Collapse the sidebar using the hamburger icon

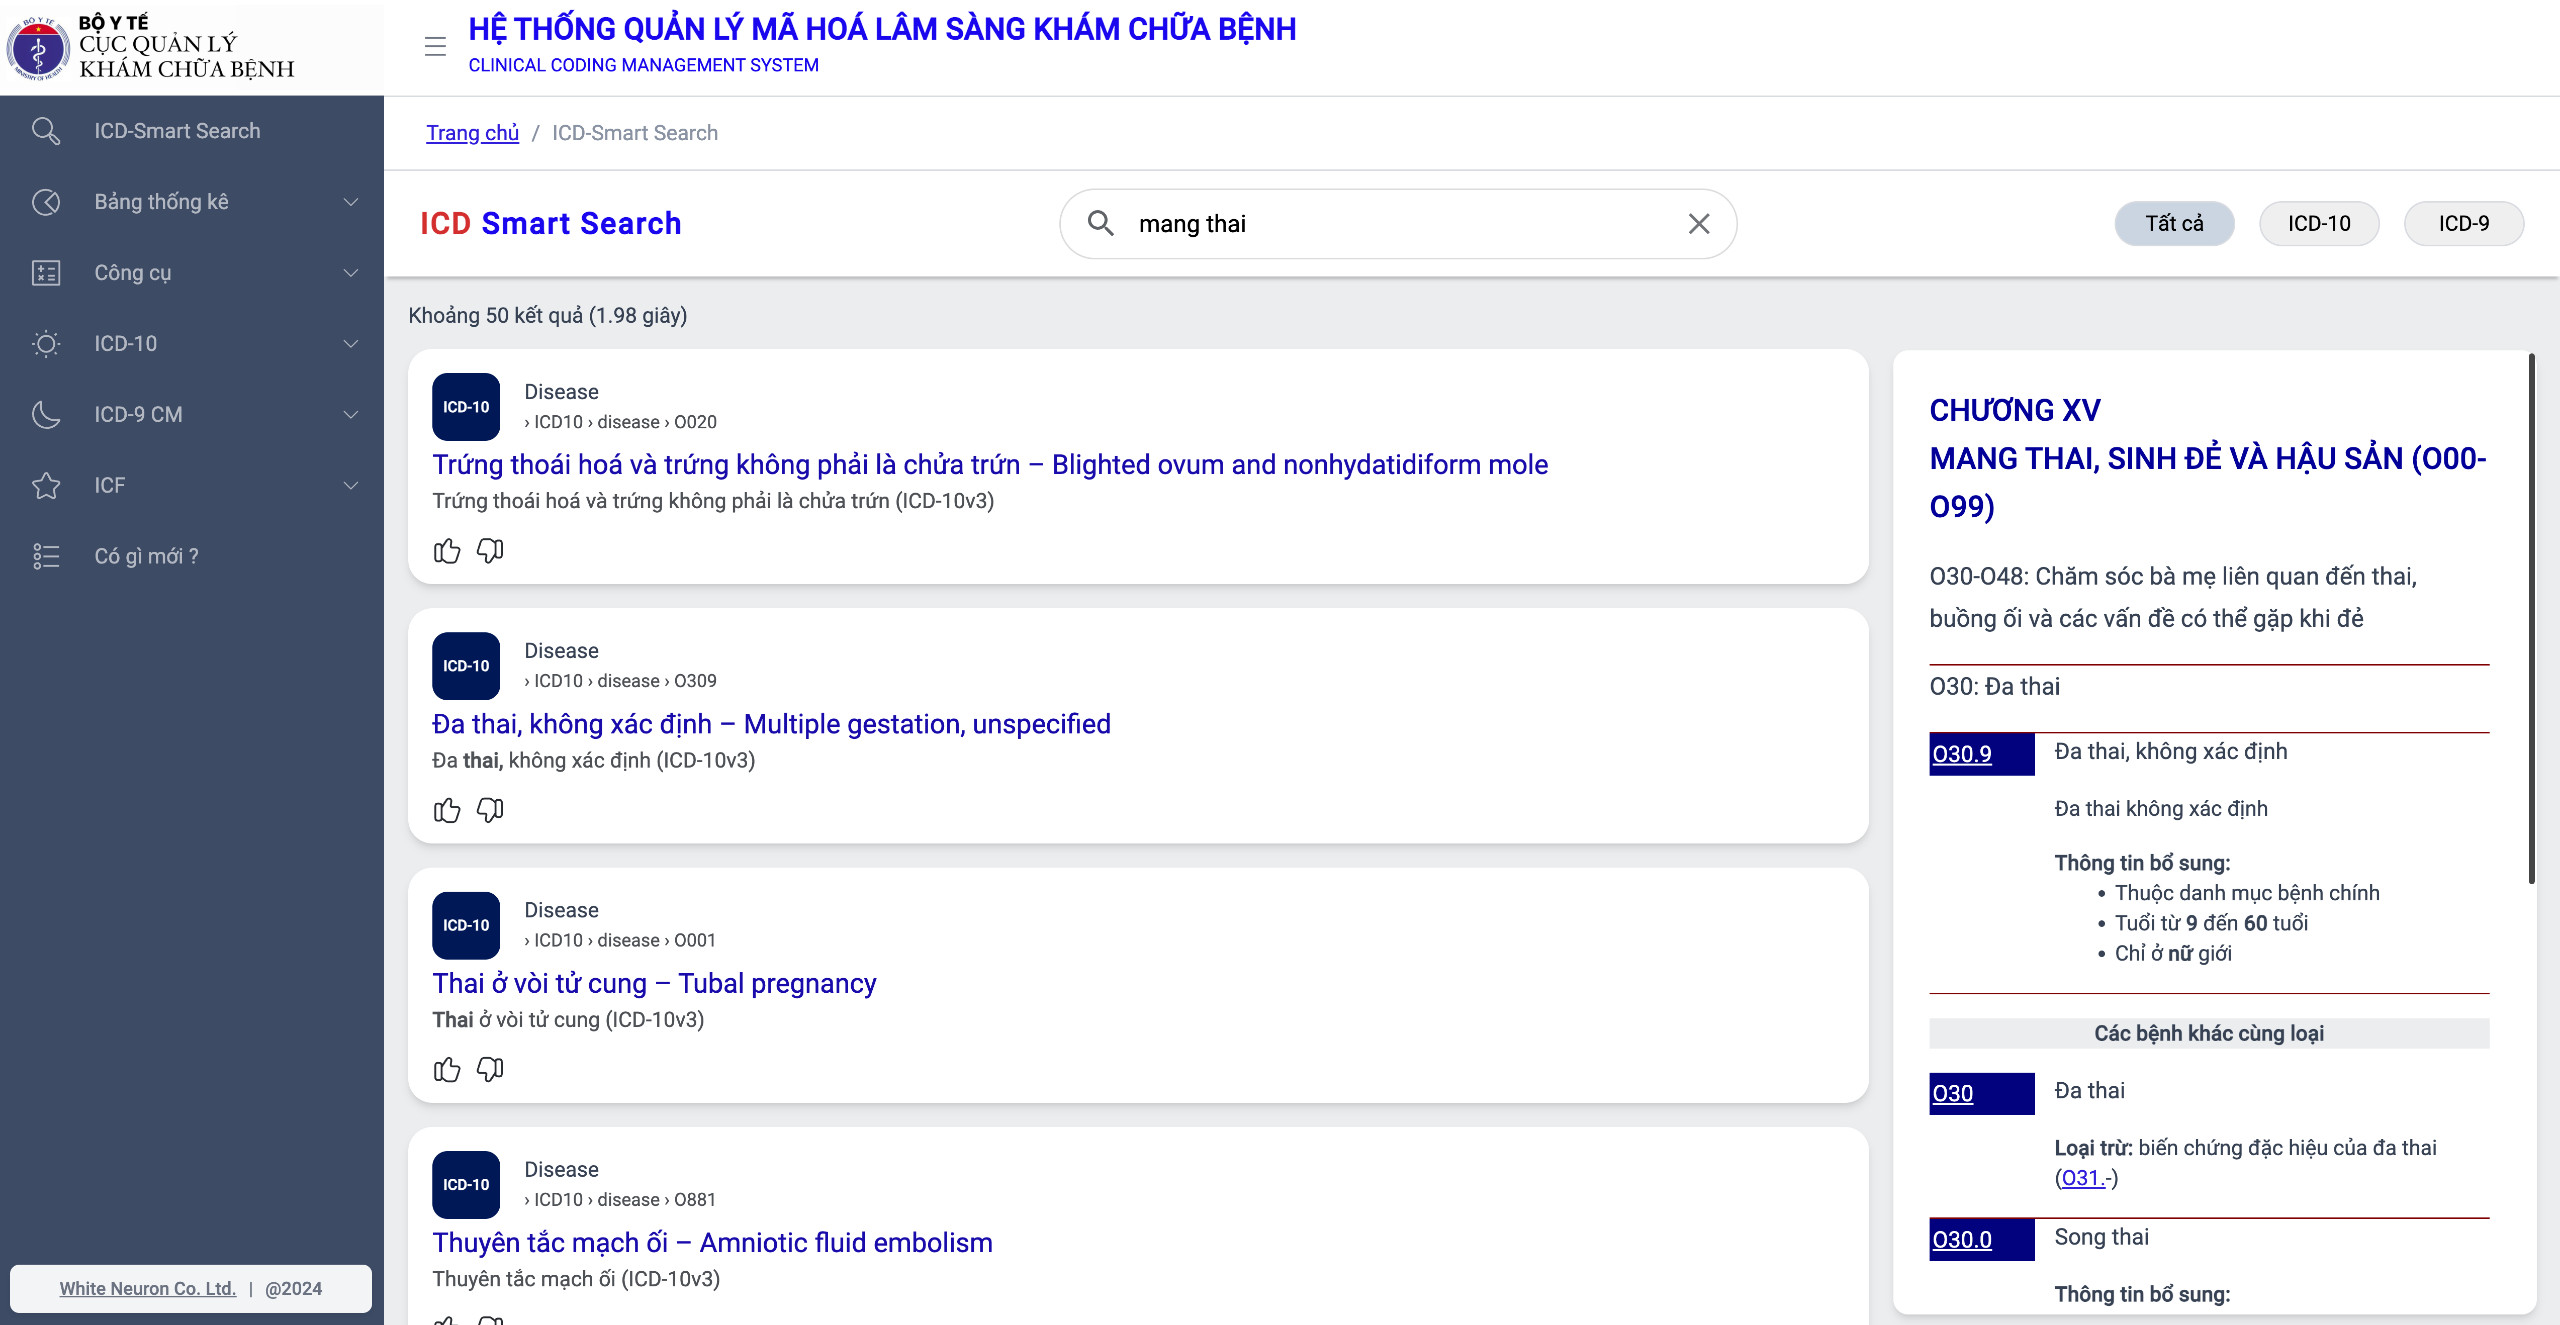click(435, 46)
